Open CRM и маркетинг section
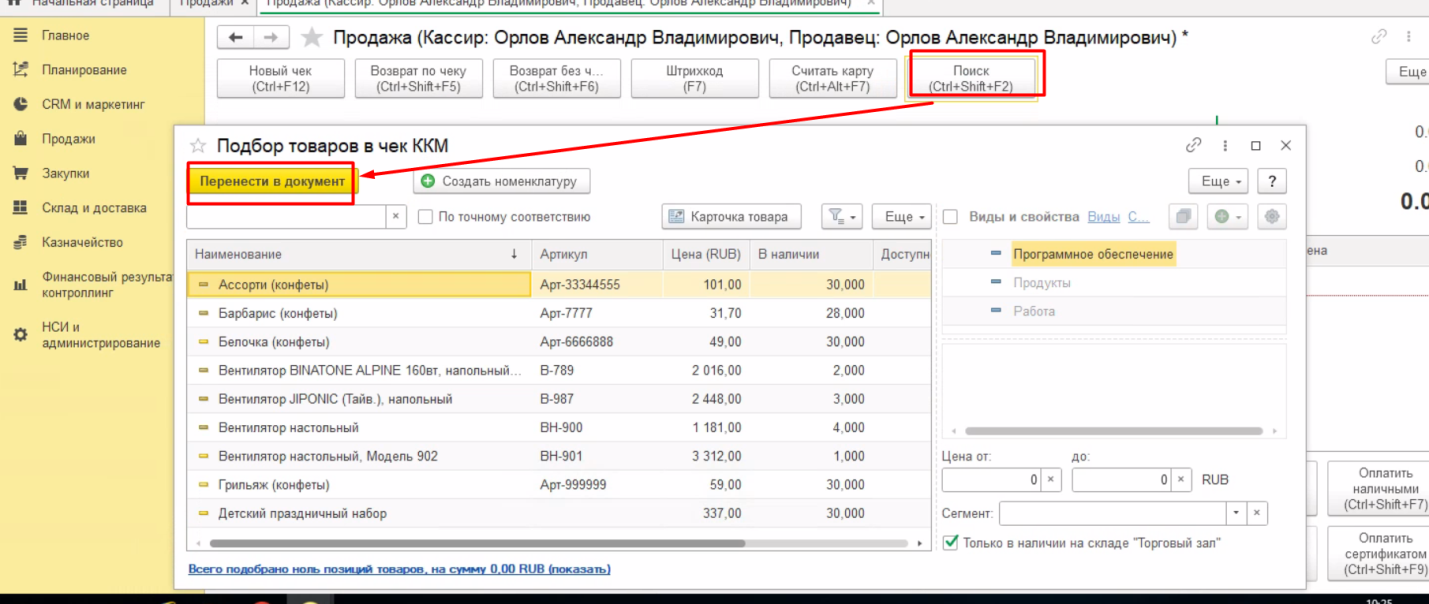1429x604 pixels. (x=93, y=104)
